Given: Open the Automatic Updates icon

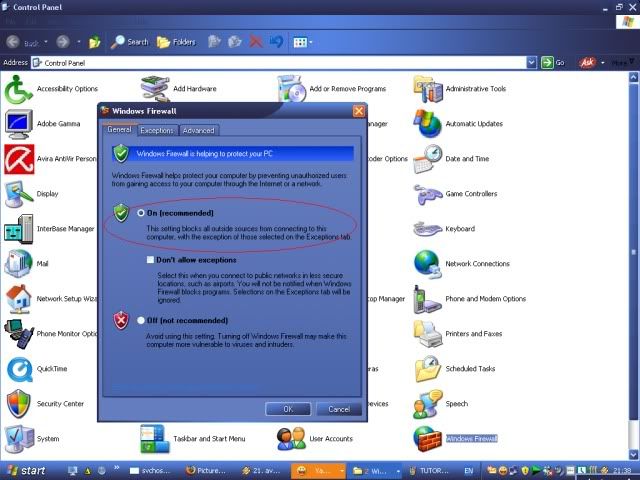Looking at the screenshot, I should (x=428, y=124).
